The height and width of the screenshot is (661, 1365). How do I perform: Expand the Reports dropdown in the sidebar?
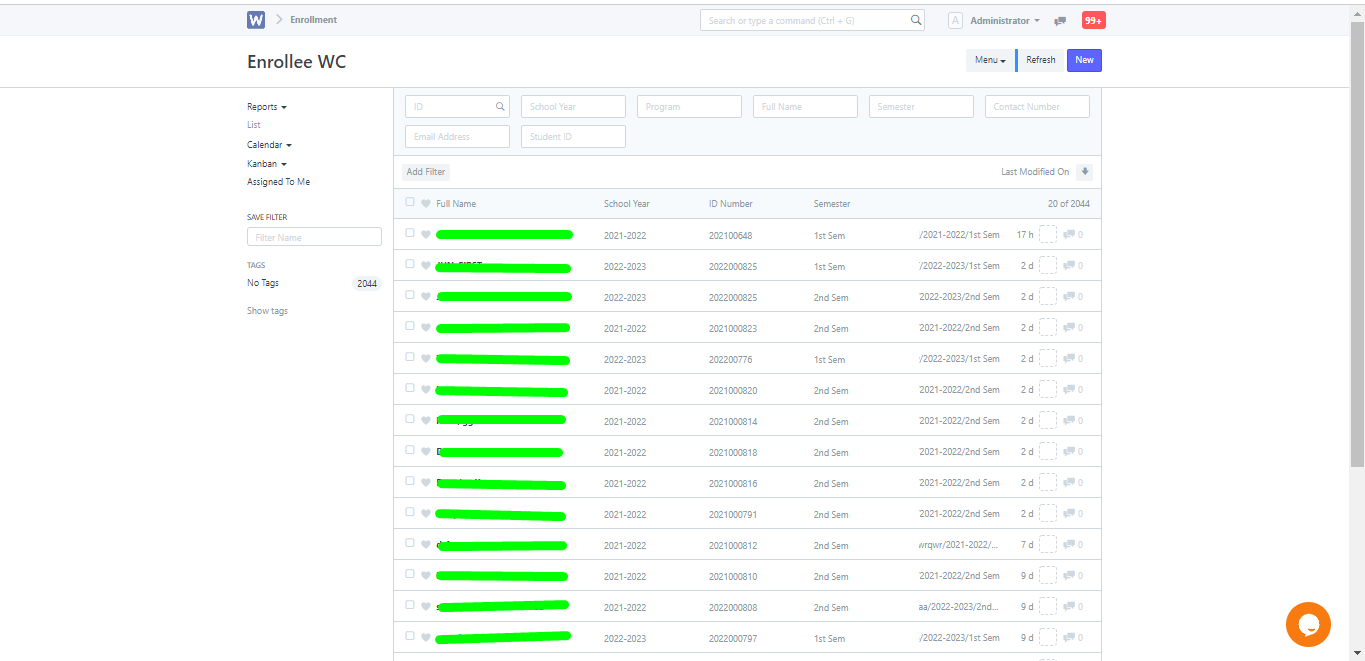coord(267,107)
